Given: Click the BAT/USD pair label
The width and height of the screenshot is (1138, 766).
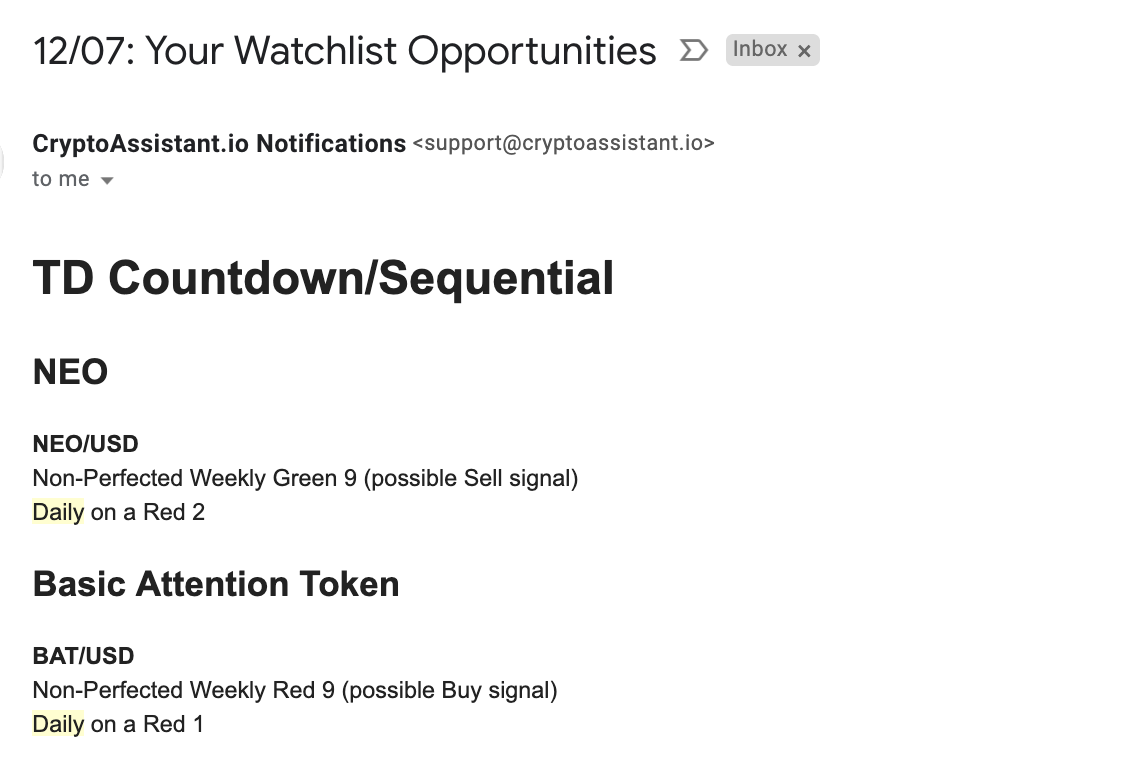Looking at the screenshot, I should [83, 656].
